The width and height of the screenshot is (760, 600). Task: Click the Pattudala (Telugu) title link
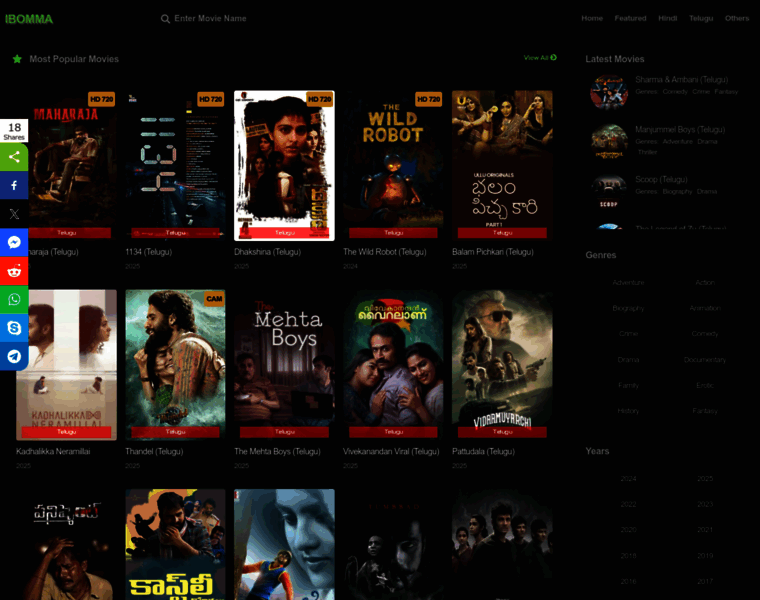[483, 451]
